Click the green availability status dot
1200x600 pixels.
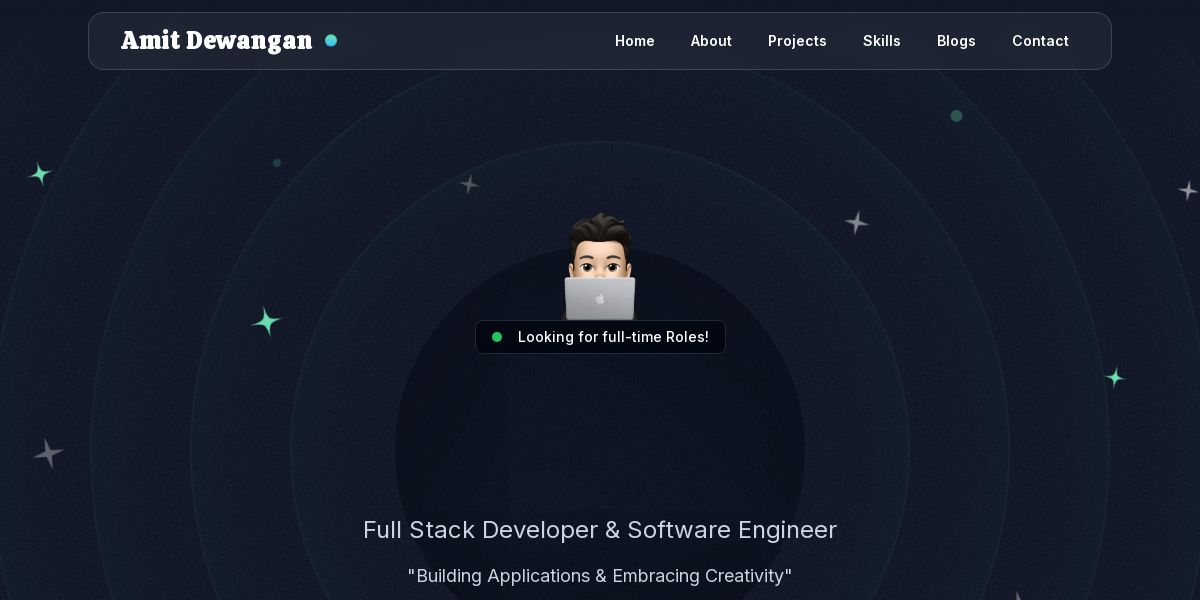(497, 337)
